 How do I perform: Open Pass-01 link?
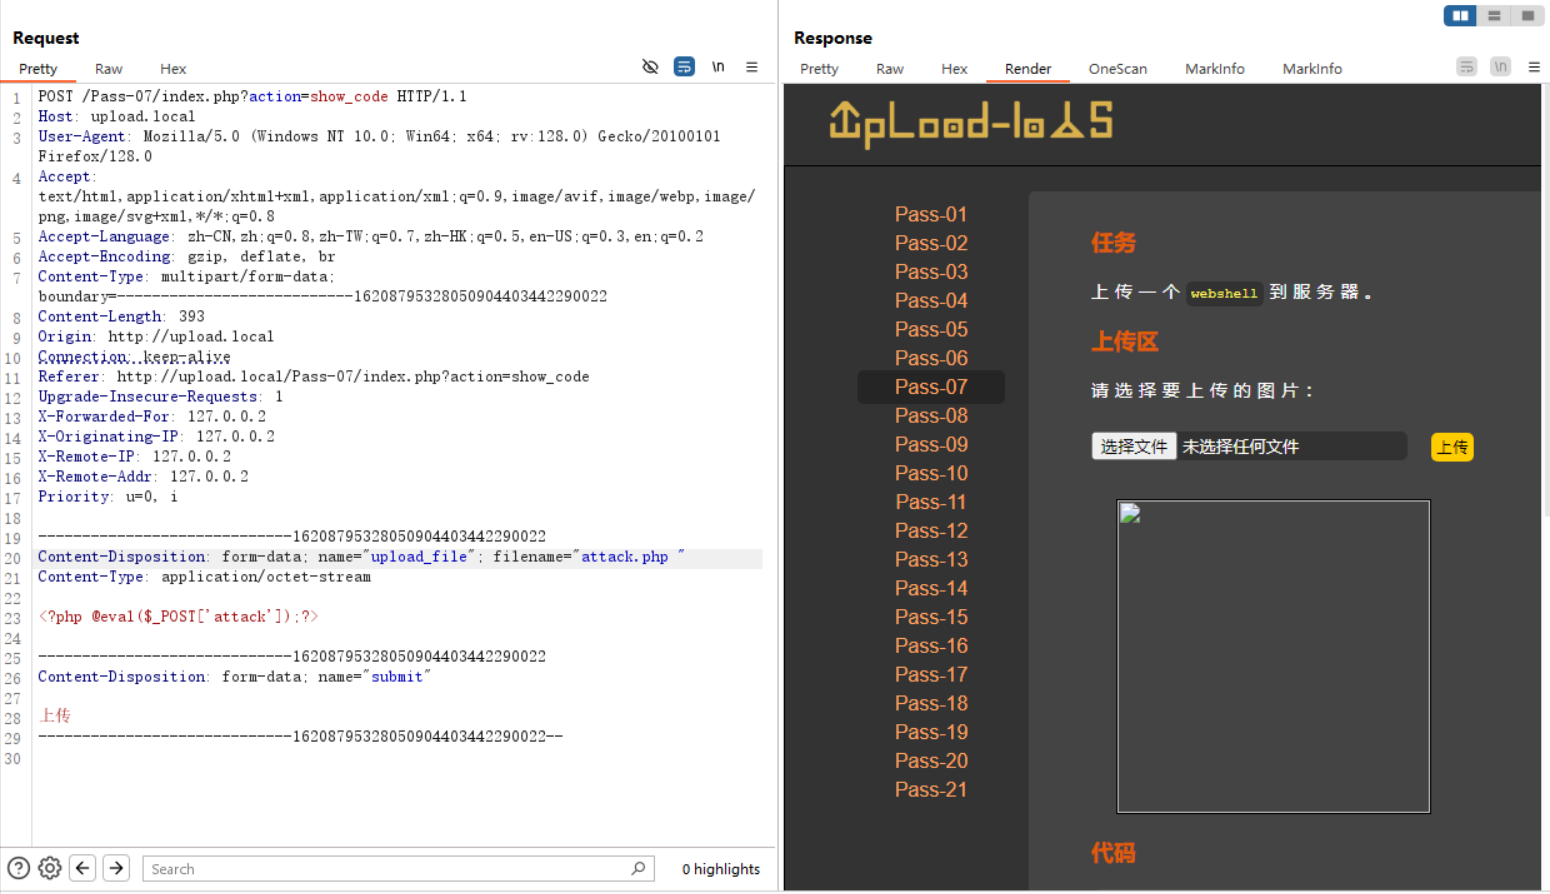point(931,214)
